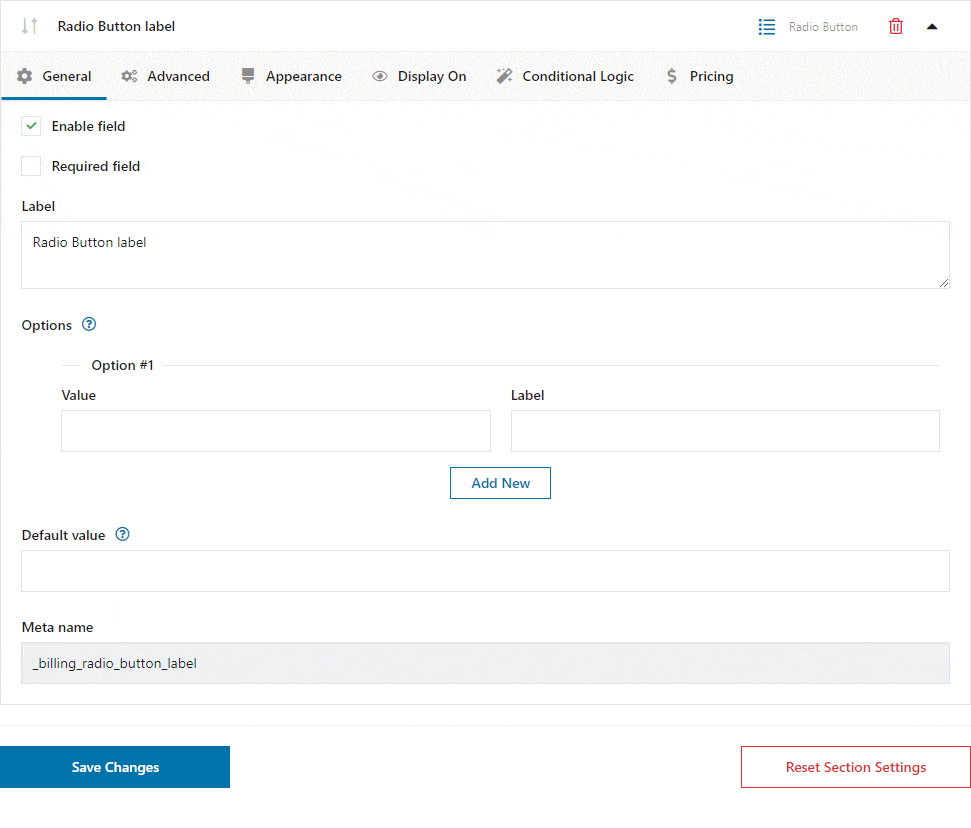Click the Radio Button list type icon
The width and height of the screenshot is (971, 828).
coord(767,27)
